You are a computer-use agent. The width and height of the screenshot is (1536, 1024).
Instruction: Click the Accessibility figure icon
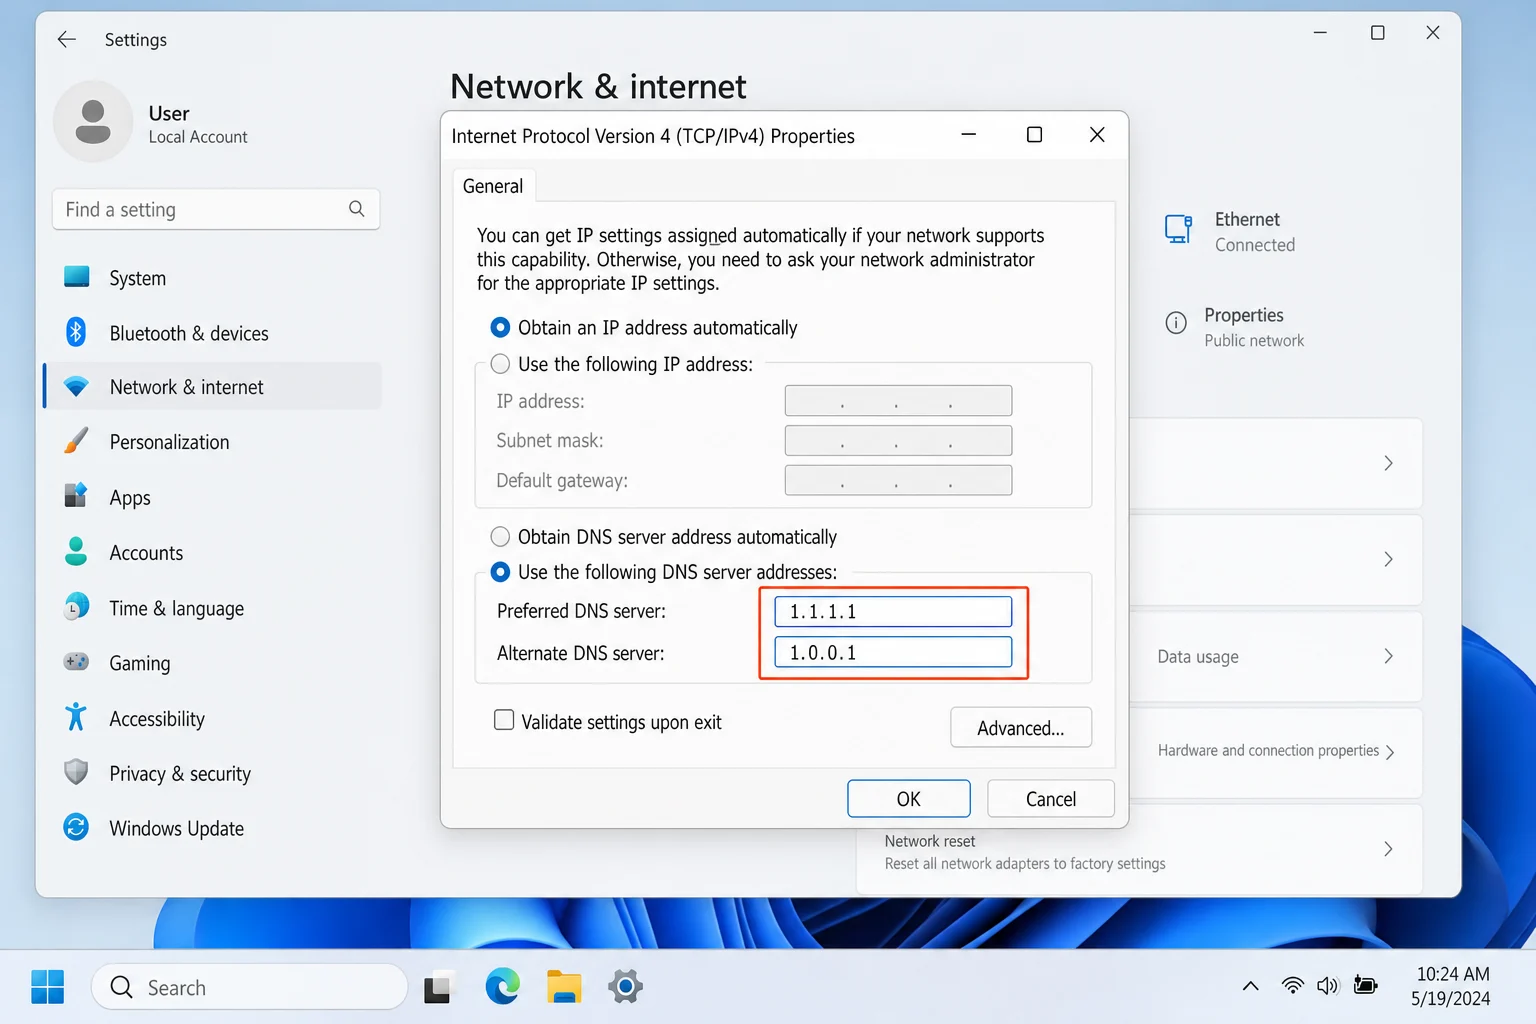click(76, 717)
